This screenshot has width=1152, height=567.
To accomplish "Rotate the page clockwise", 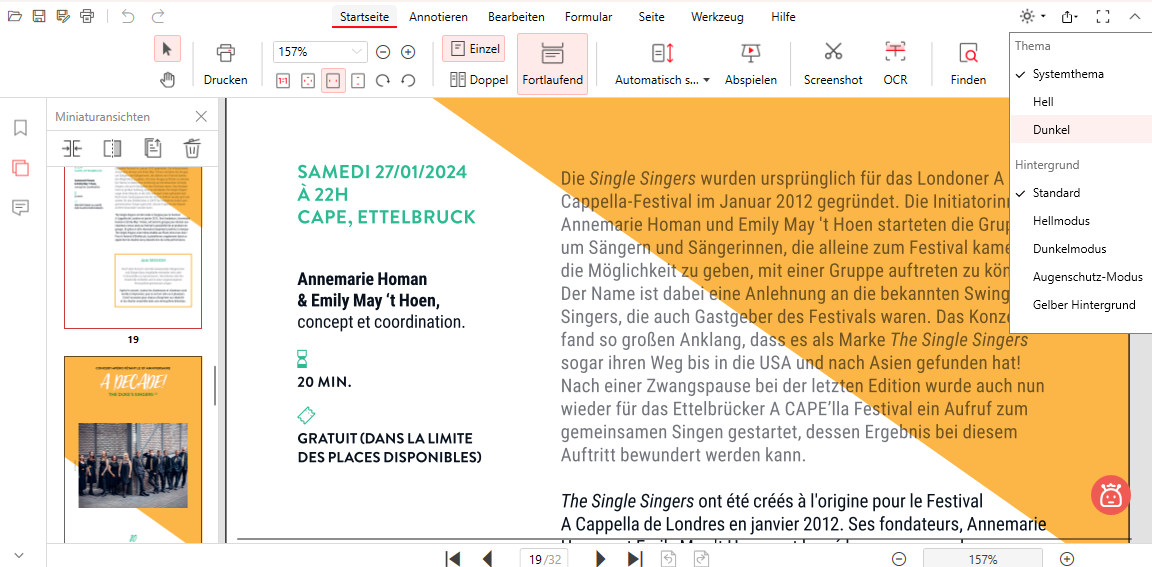I will coord(383,81).
